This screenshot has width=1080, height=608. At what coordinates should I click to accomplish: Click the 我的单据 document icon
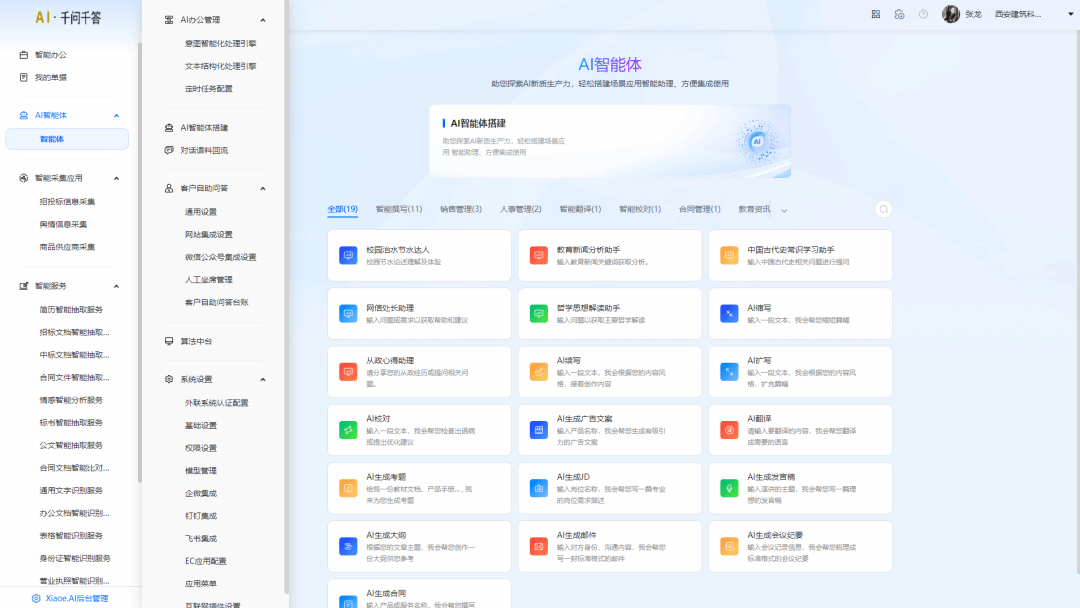(x=23, y=77)
